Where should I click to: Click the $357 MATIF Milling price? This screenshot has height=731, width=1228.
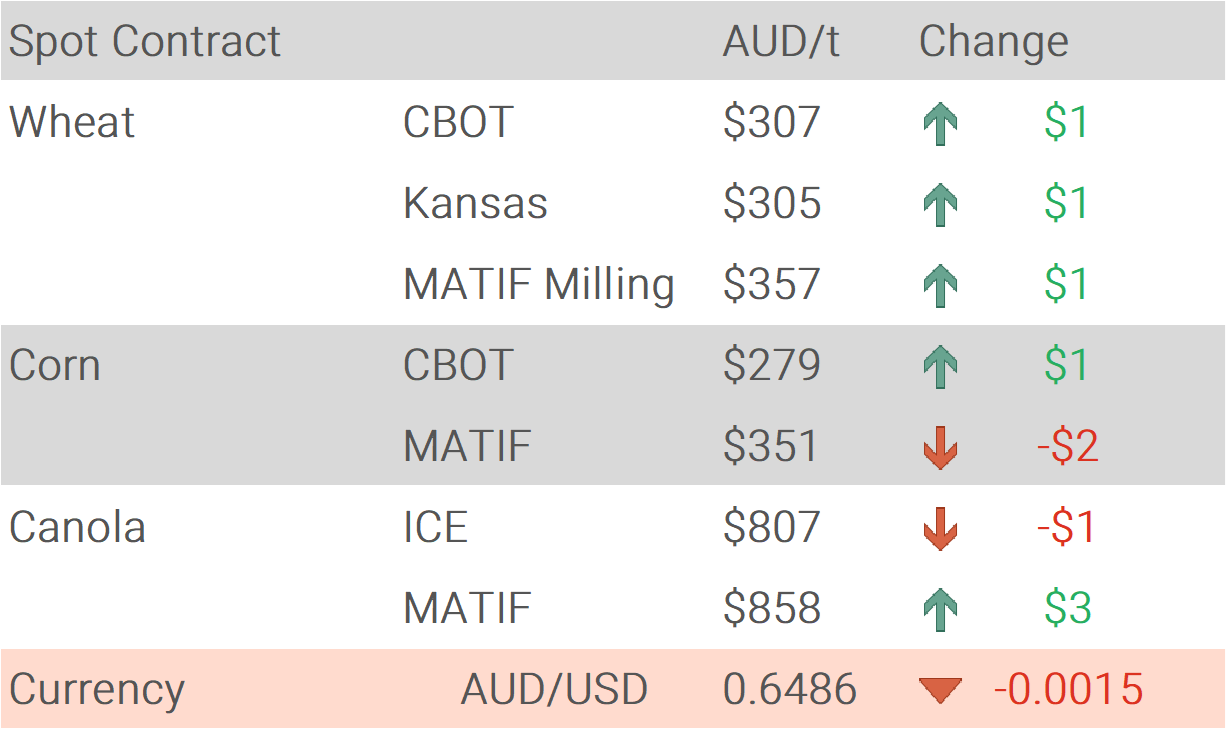771,285
